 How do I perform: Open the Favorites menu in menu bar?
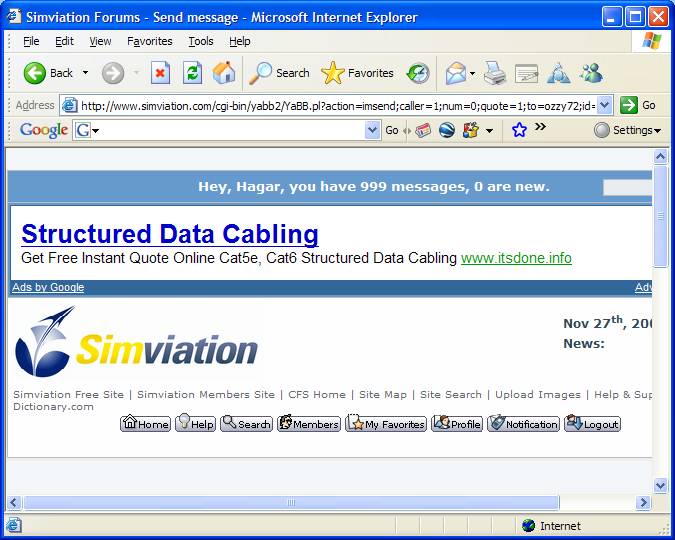149,41
